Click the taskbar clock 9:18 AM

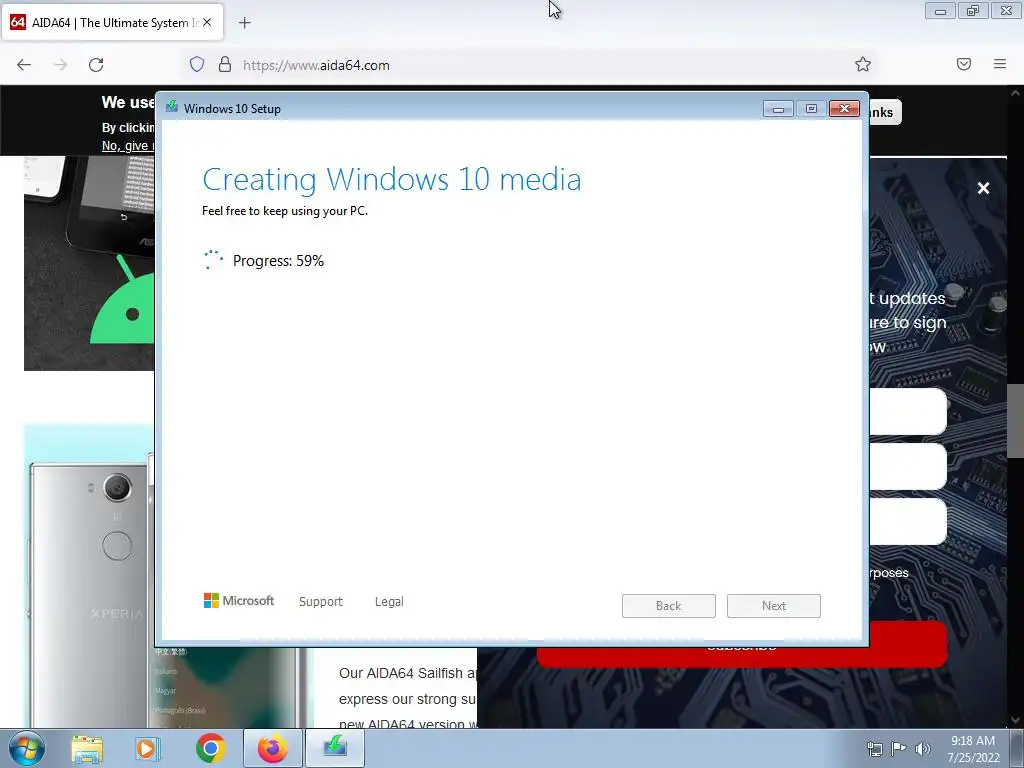pos(973,748)
